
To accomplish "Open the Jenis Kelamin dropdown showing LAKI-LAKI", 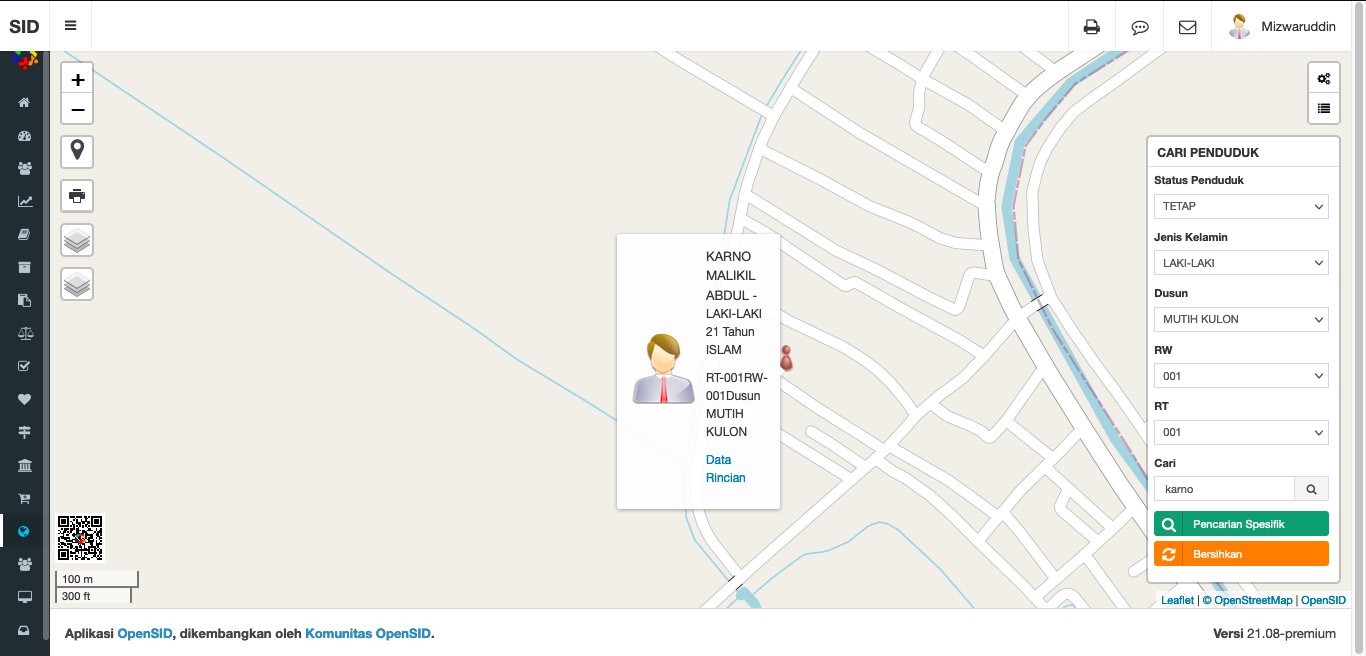I will (x=1241, y=263).
